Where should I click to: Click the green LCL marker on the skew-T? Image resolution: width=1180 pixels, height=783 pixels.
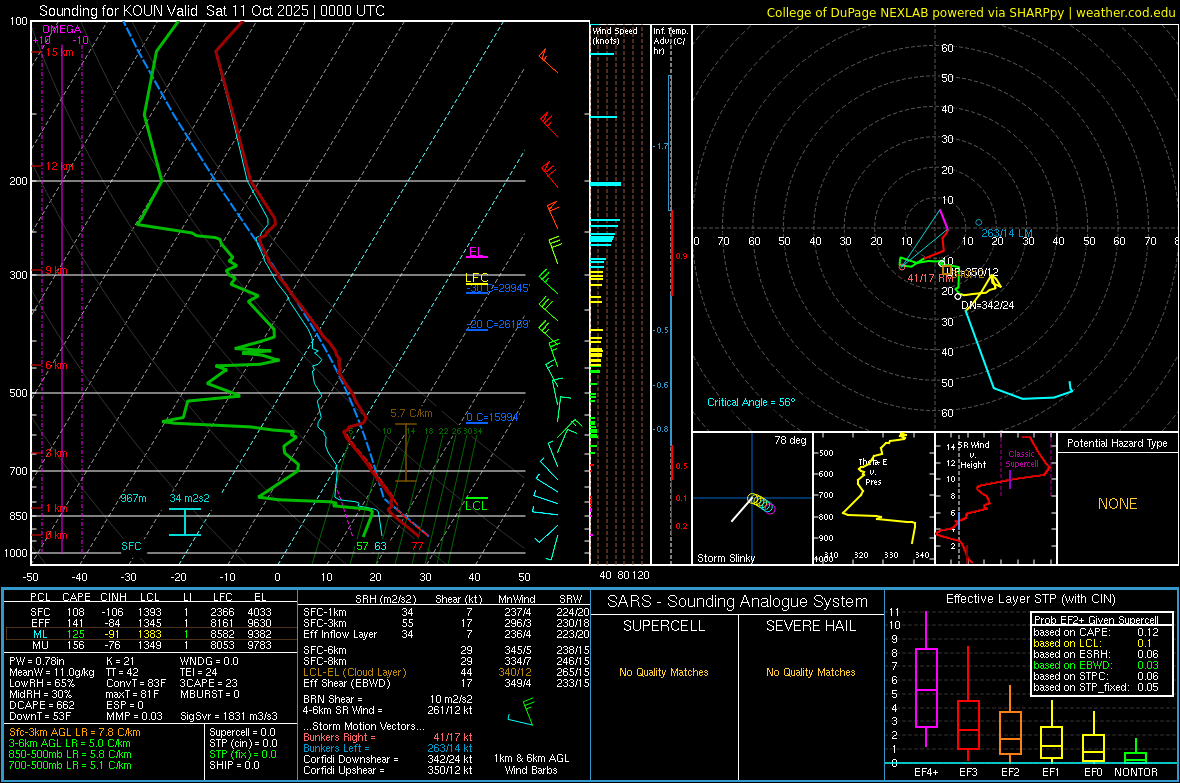click(476, 505)
